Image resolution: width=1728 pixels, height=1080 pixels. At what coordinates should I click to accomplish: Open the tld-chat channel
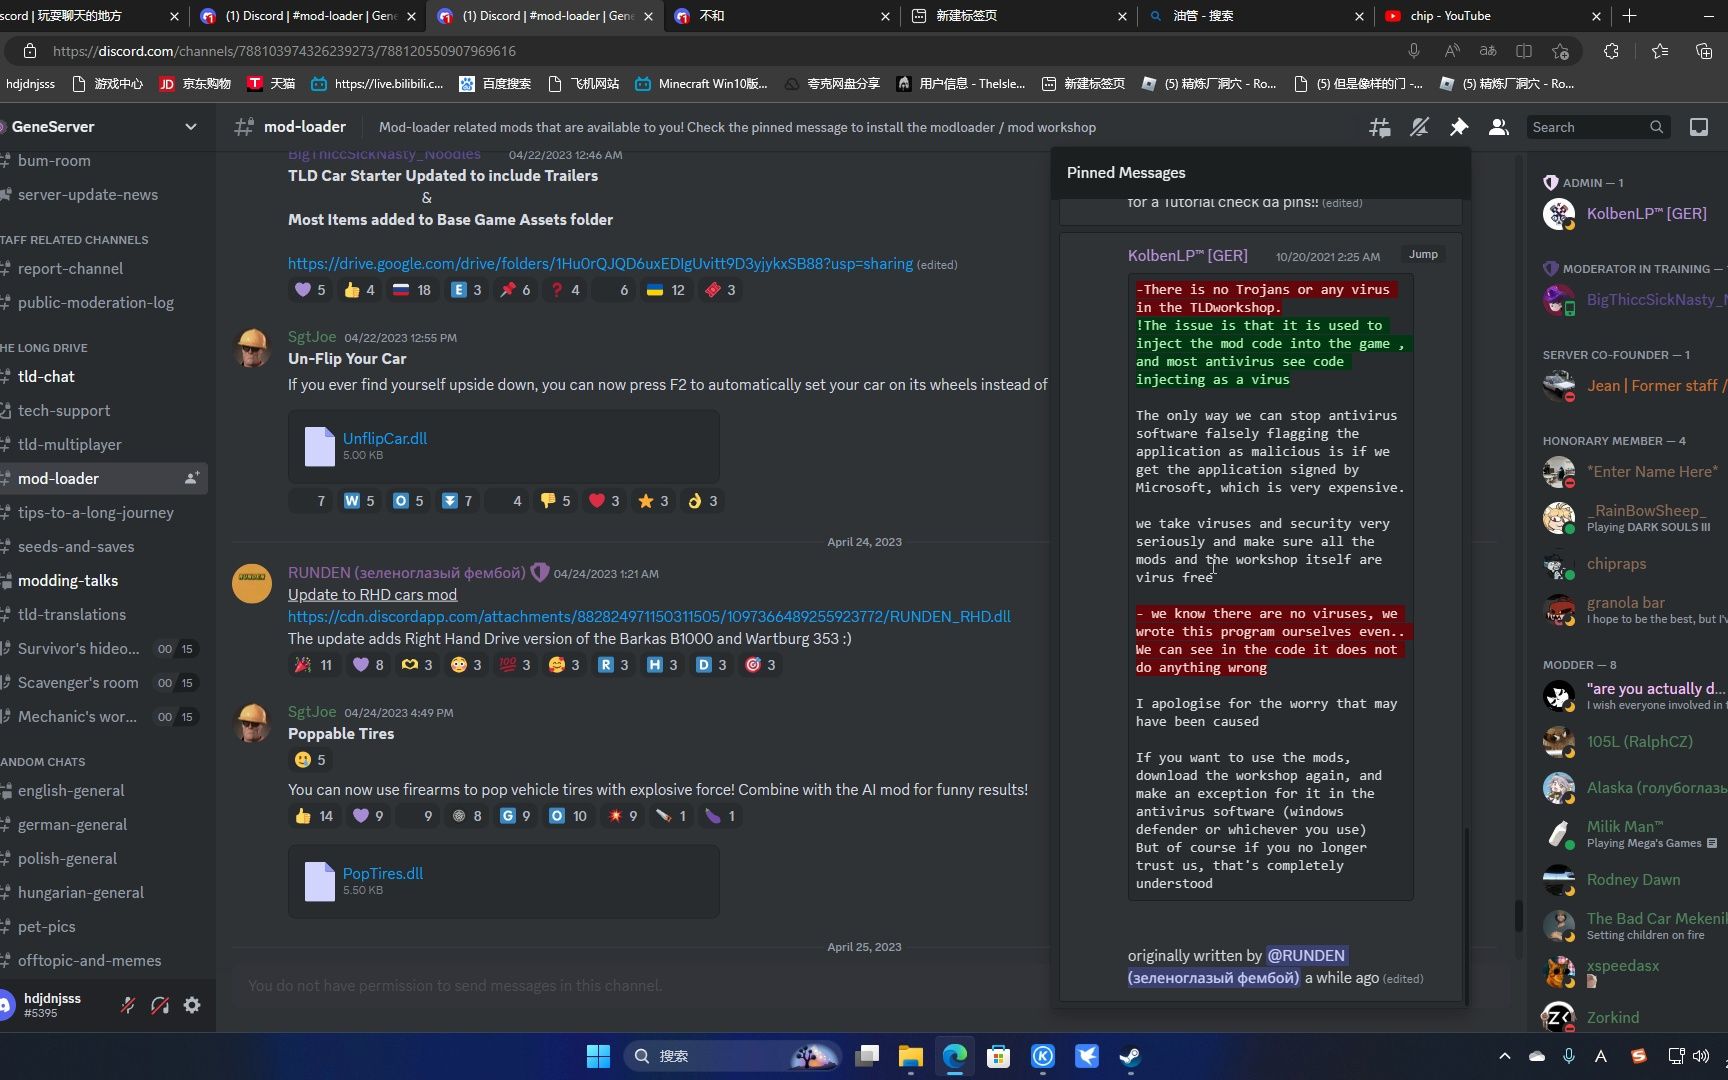click(46, 376)
